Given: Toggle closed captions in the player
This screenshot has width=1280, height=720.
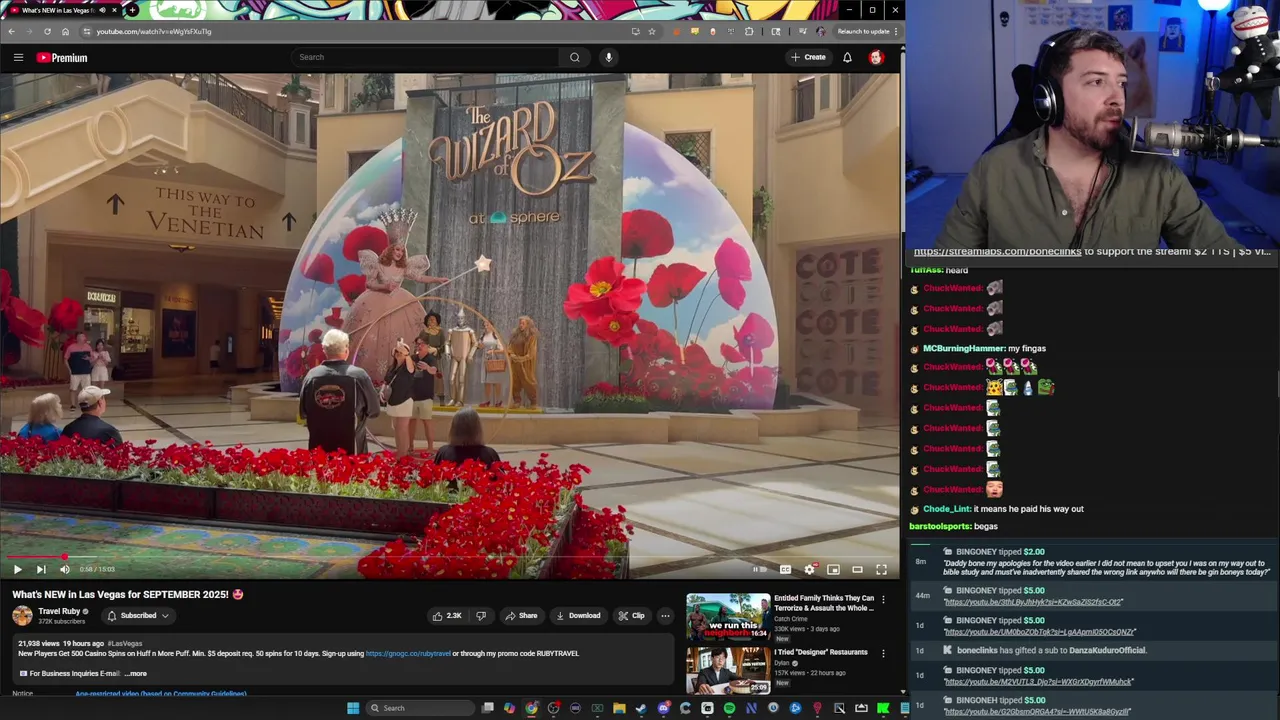Looking at the screenshot, I should tap(785, 569).
